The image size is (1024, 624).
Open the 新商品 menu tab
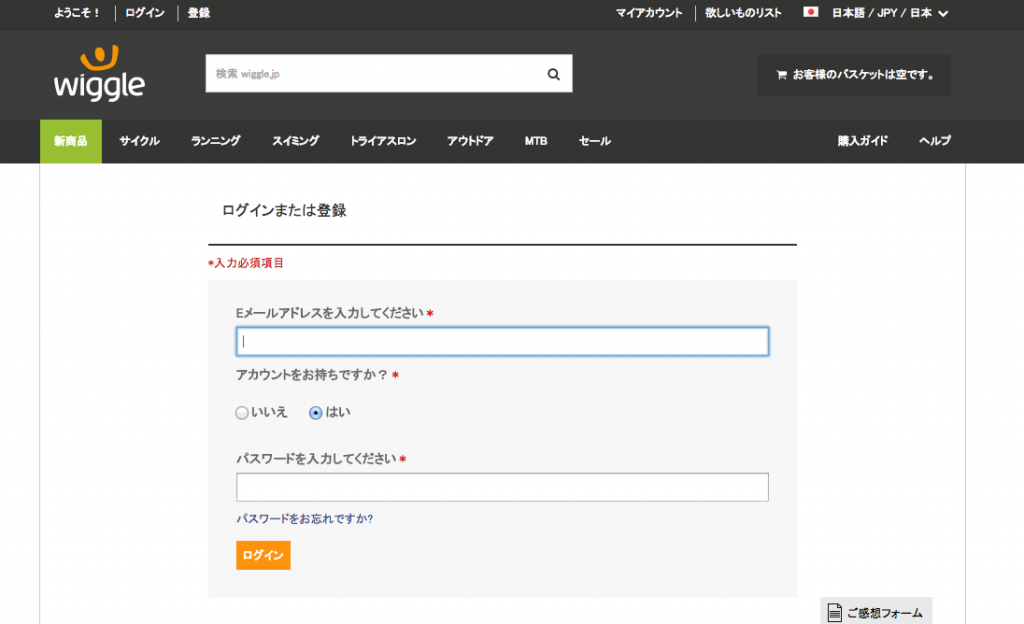[71, 141]
